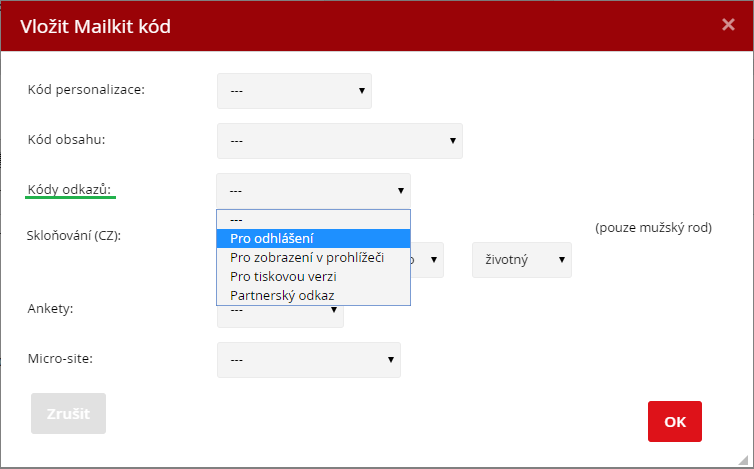Click the 'Micro-site:' label
754x469 pixels.
click(60, 358)
